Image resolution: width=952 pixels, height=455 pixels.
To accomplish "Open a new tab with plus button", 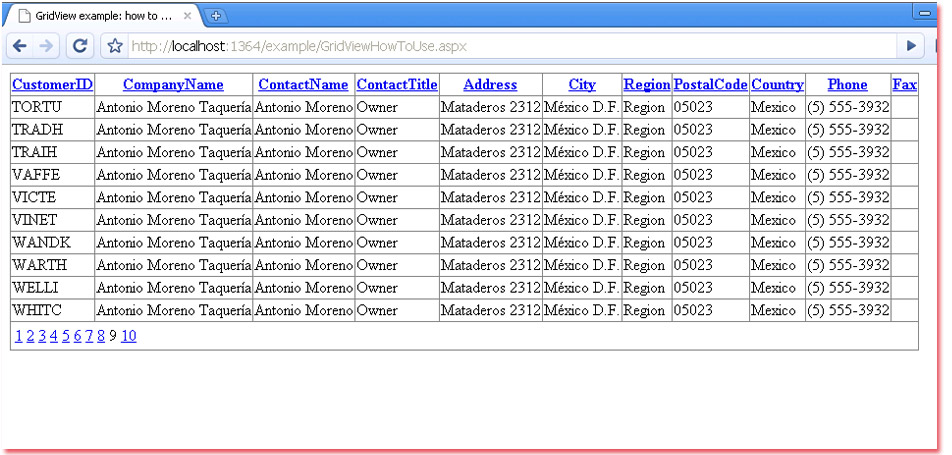I will coord(216,16).
